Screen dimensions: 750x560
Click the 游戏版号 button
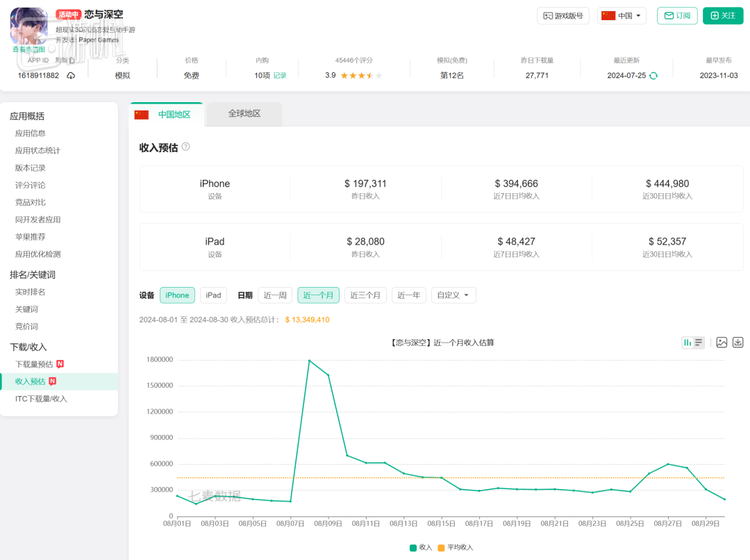click(x=563, y=16)
